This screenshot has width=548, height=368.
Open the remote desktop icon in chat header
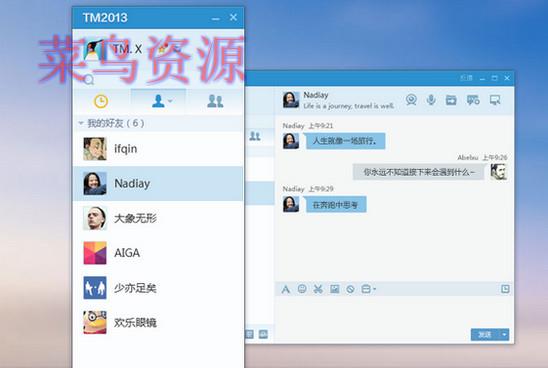coord(473,100)
